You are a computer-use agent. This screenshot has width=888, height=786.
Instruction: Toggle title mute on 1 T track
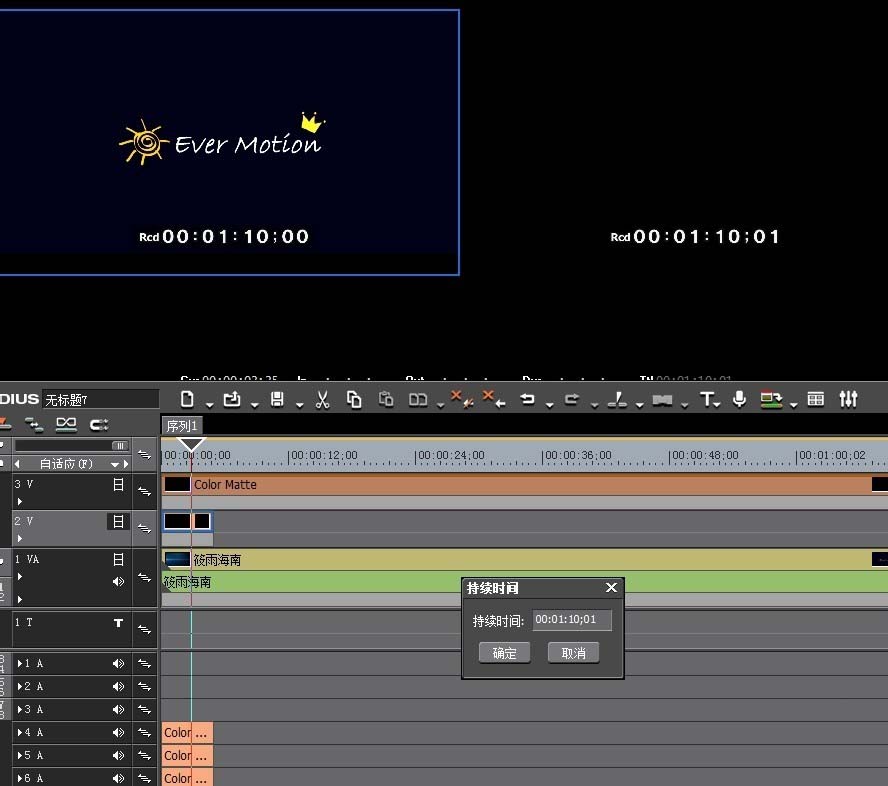coord(118,623)
